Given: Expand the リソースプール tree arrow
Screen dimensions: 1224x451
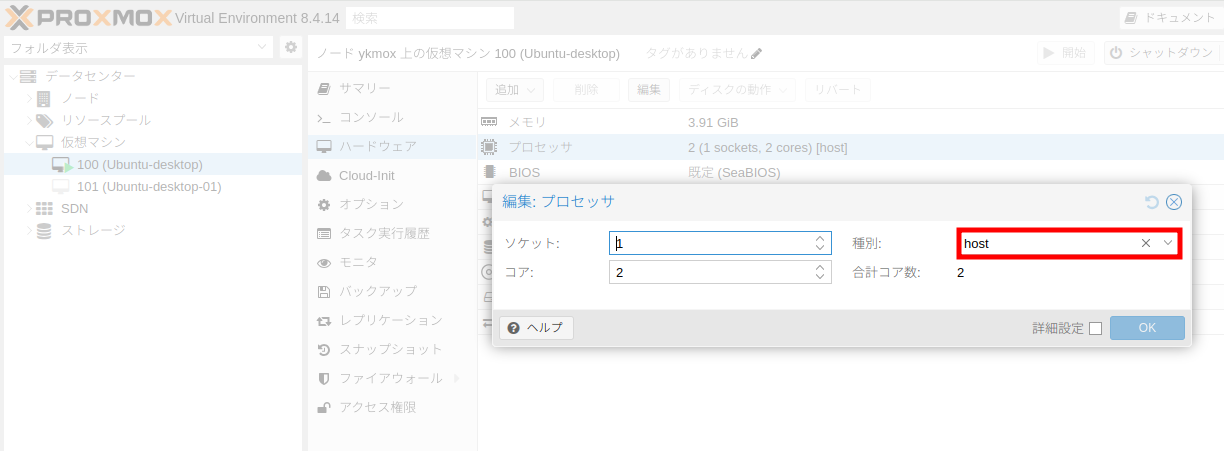Looking at the screenshot, I should [28, 120].
